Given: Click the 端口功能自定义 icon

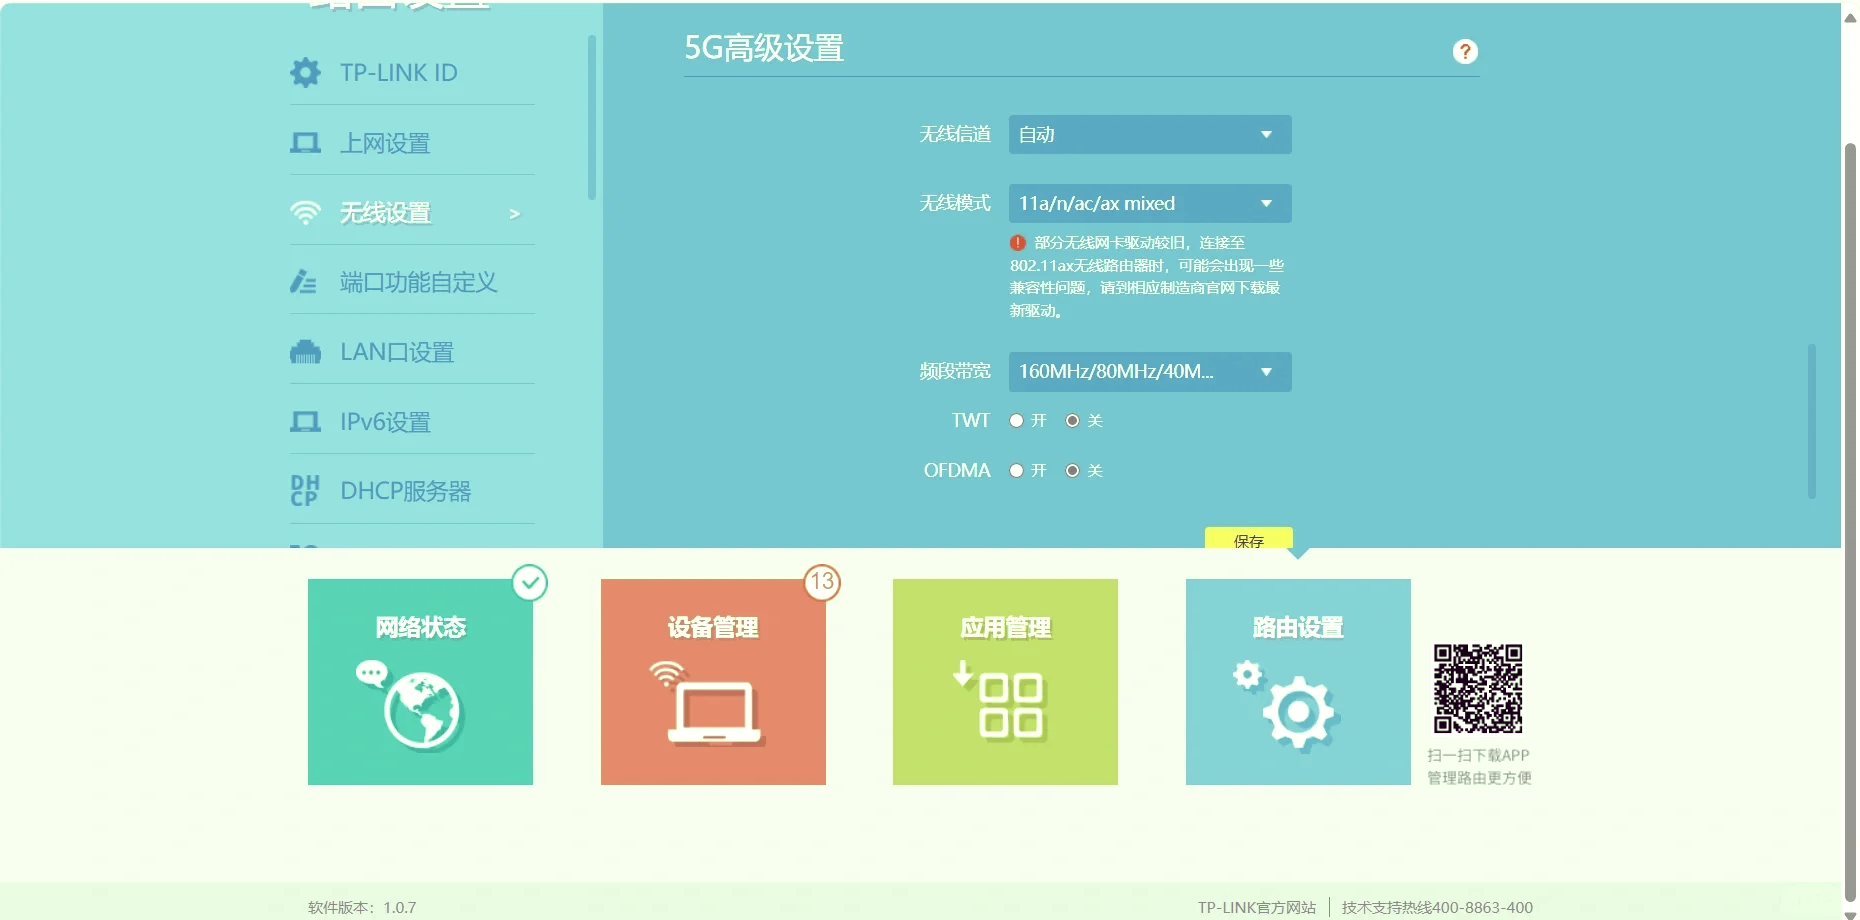Looking at the screenshot, I should 303,282.
